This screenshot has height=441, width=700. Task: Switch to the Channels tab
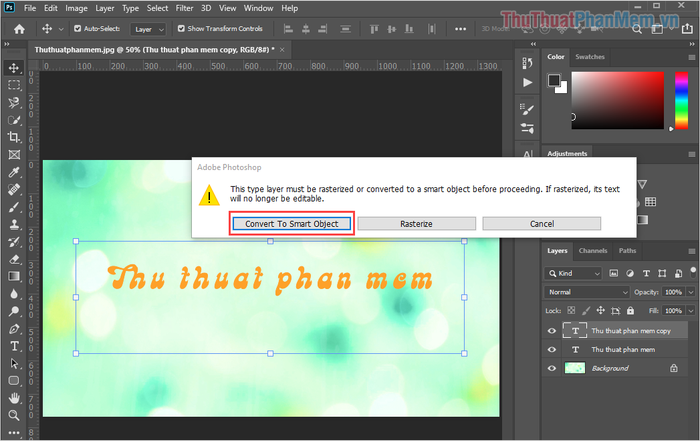point(593,251)
